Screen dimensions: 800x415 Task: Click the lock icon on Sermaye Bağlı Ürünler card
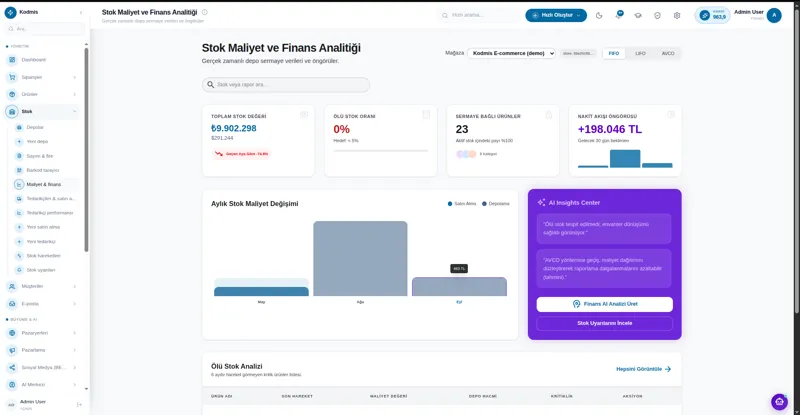(548, 115)
